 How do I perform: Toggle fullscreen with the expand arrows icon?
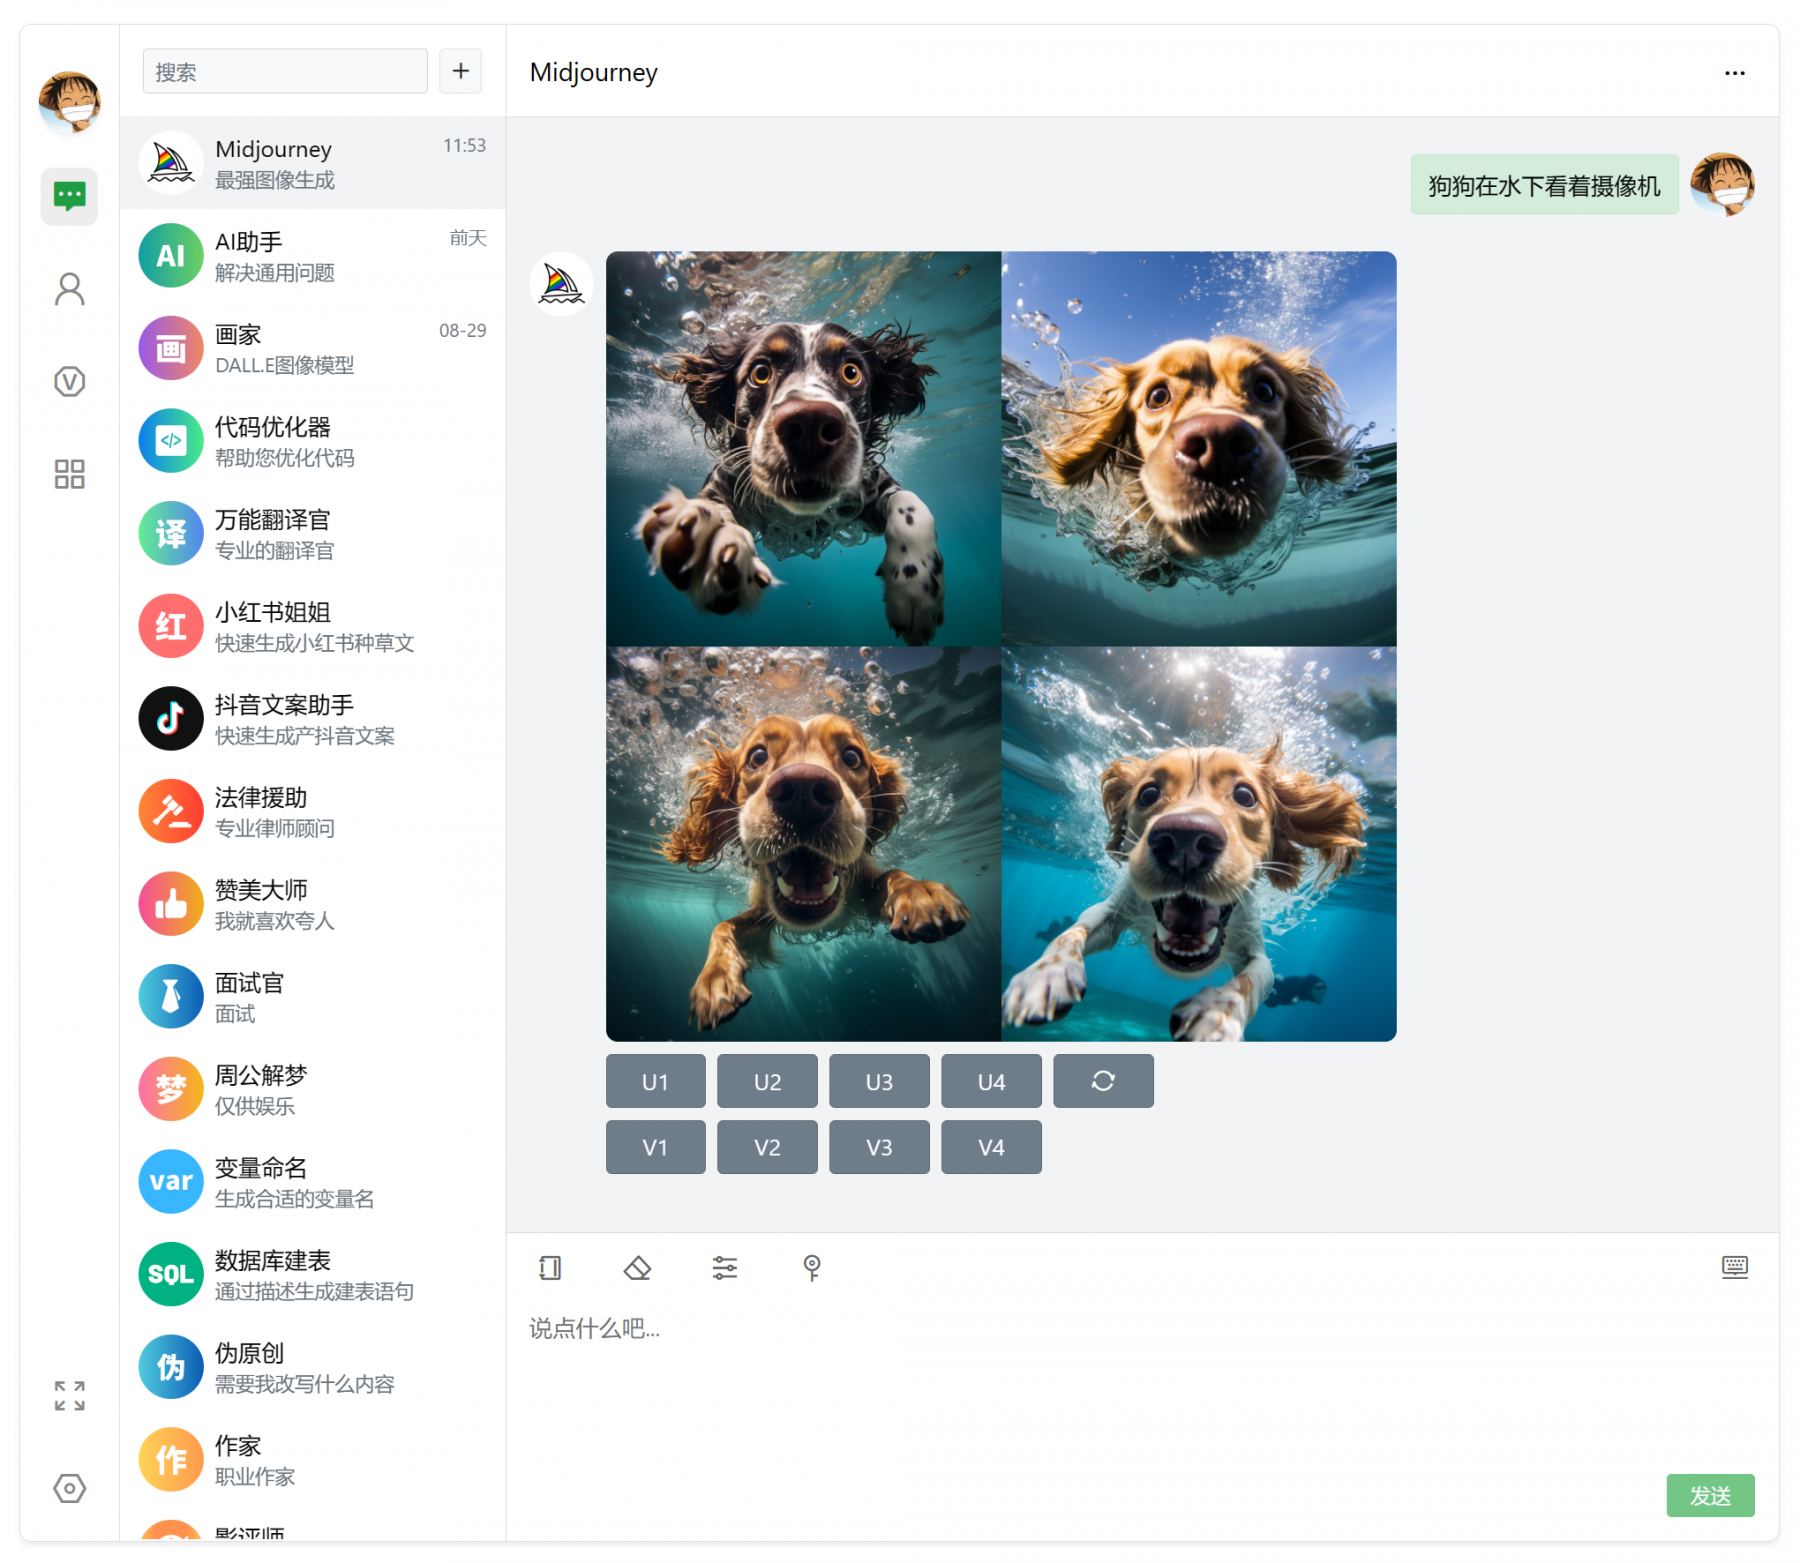point(69,1395)
